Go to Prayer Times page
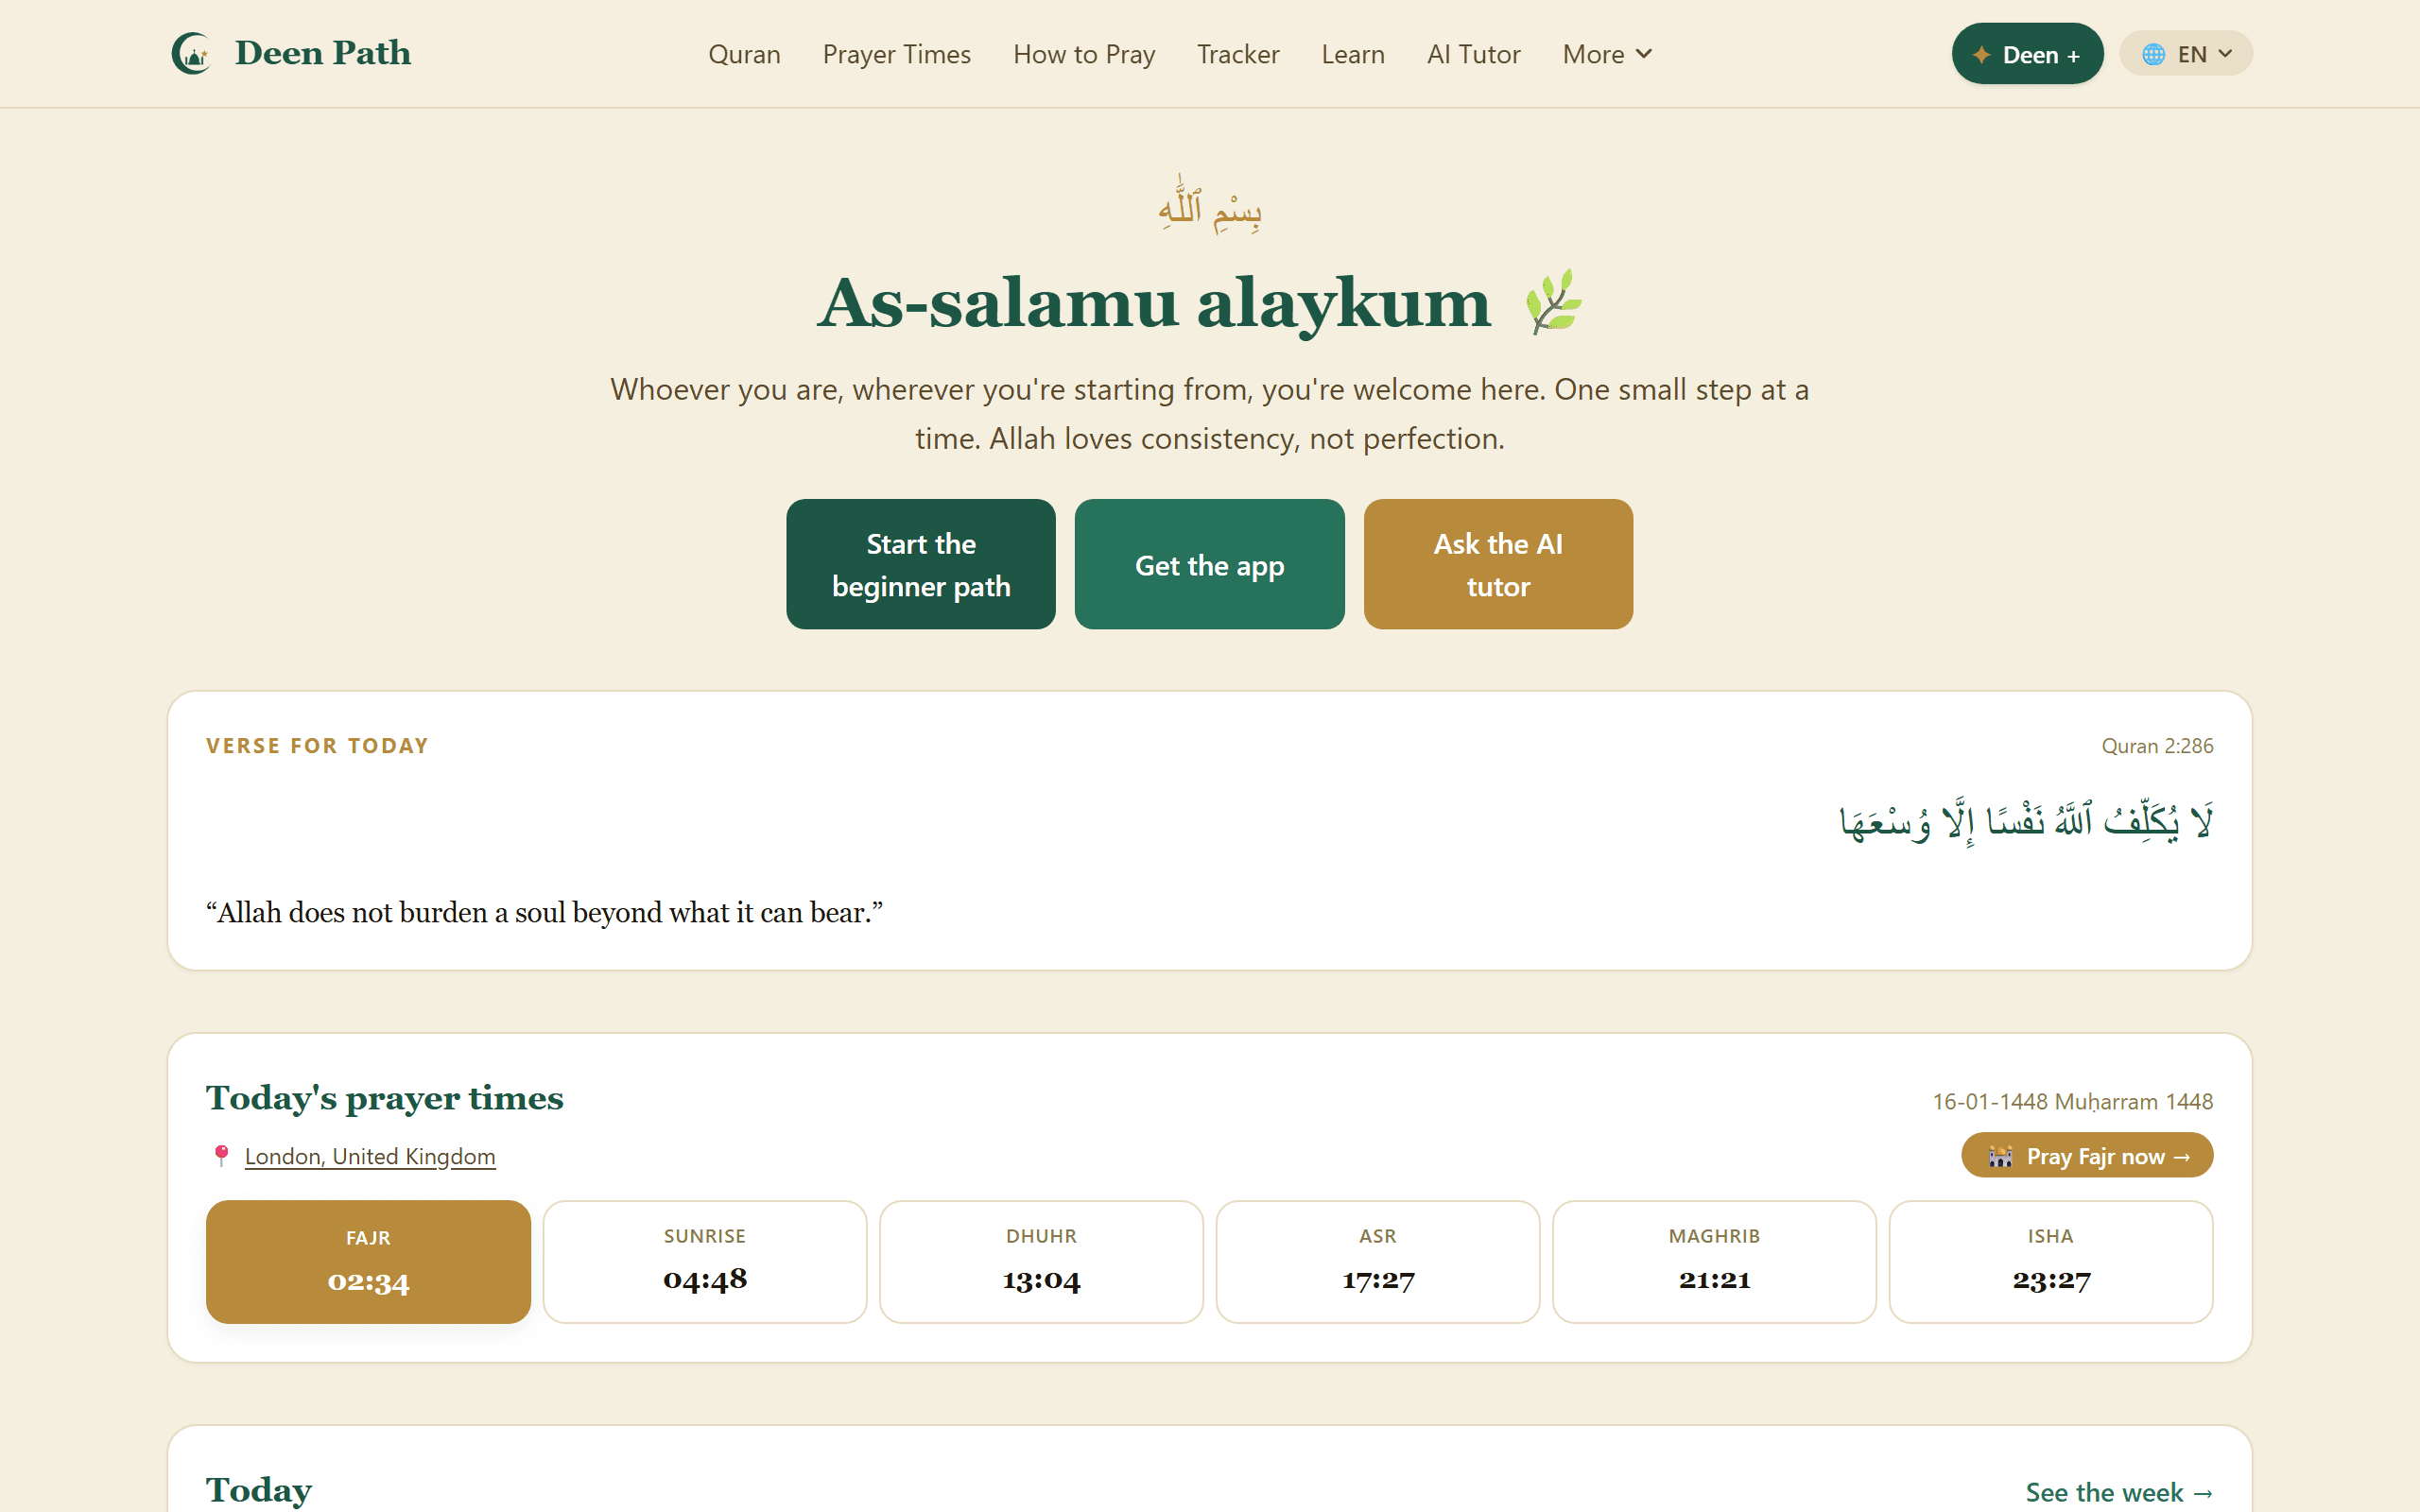 tap(896, 54)
